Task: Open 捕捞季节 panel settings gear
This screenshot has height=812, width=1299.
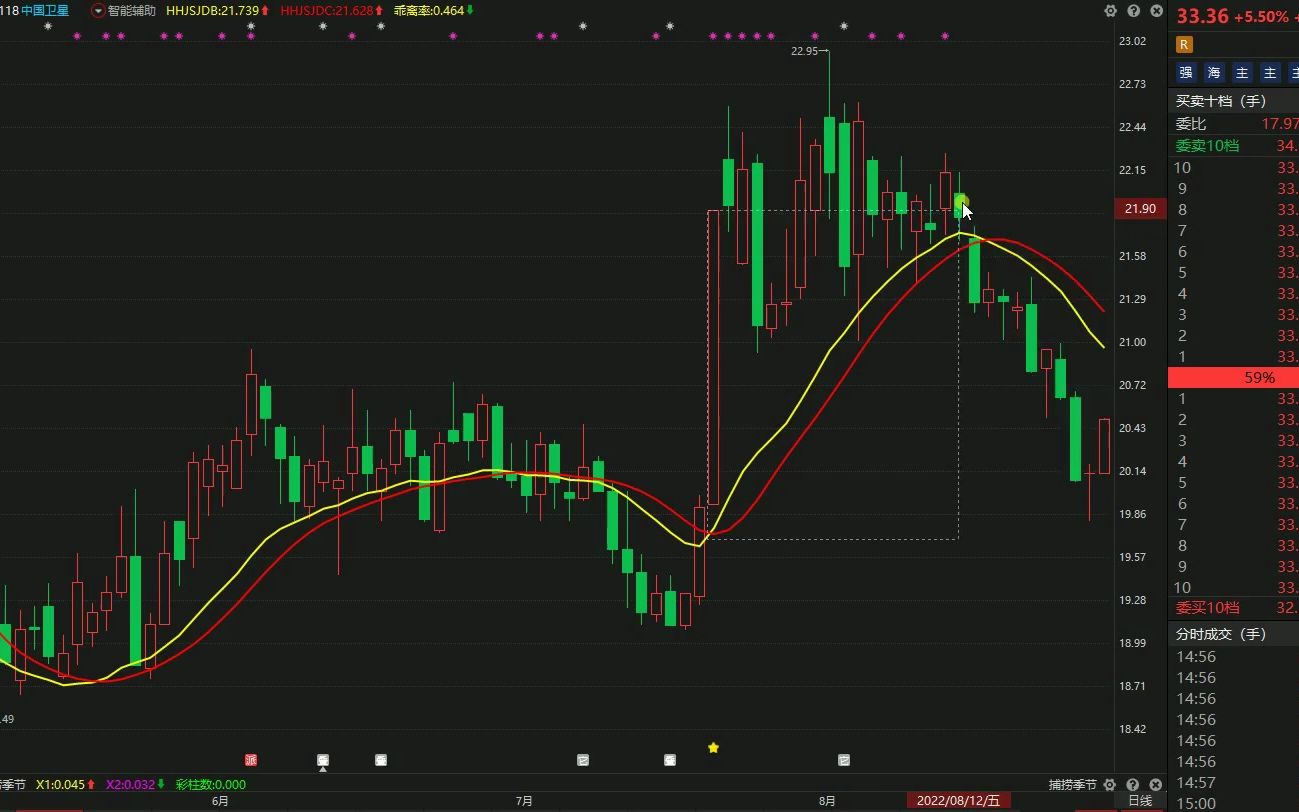Action: pos(1110,785)
